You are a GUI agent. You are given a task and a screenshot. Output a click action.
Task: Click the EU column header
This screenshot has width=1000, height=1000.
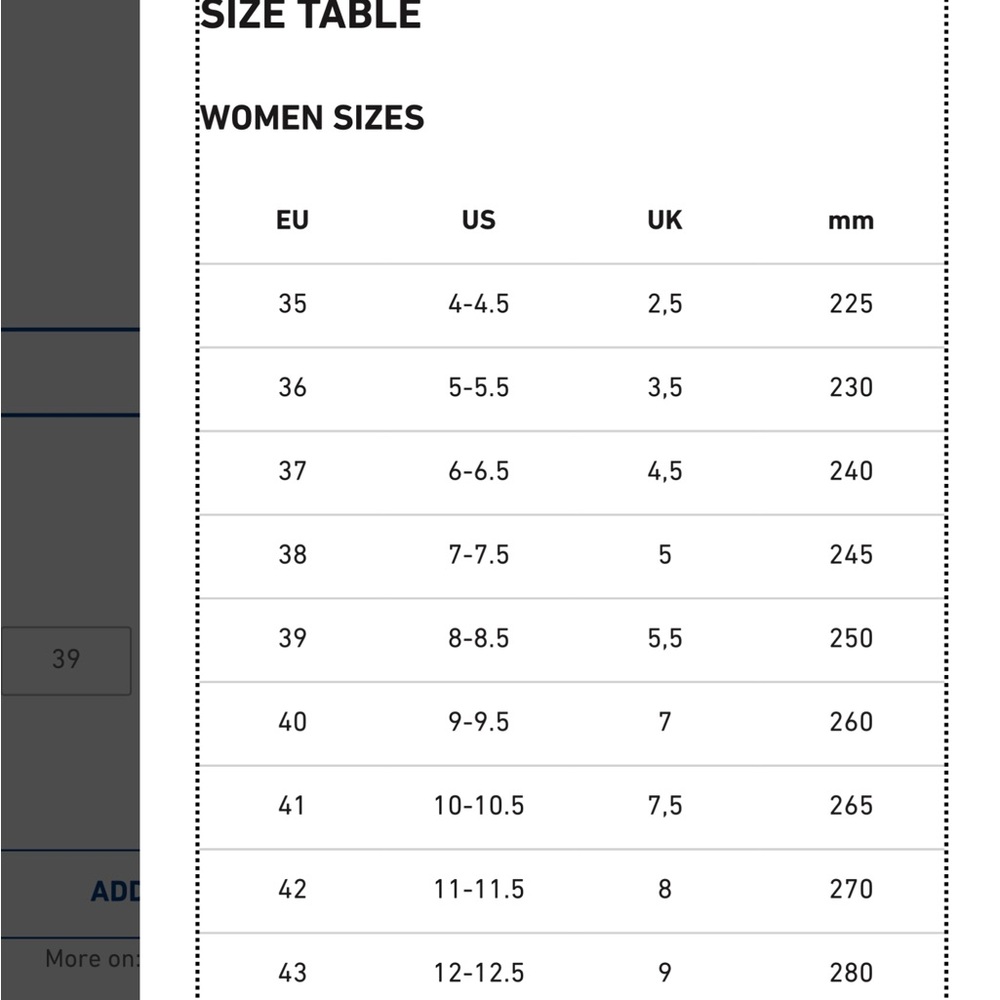pos(292,220)
